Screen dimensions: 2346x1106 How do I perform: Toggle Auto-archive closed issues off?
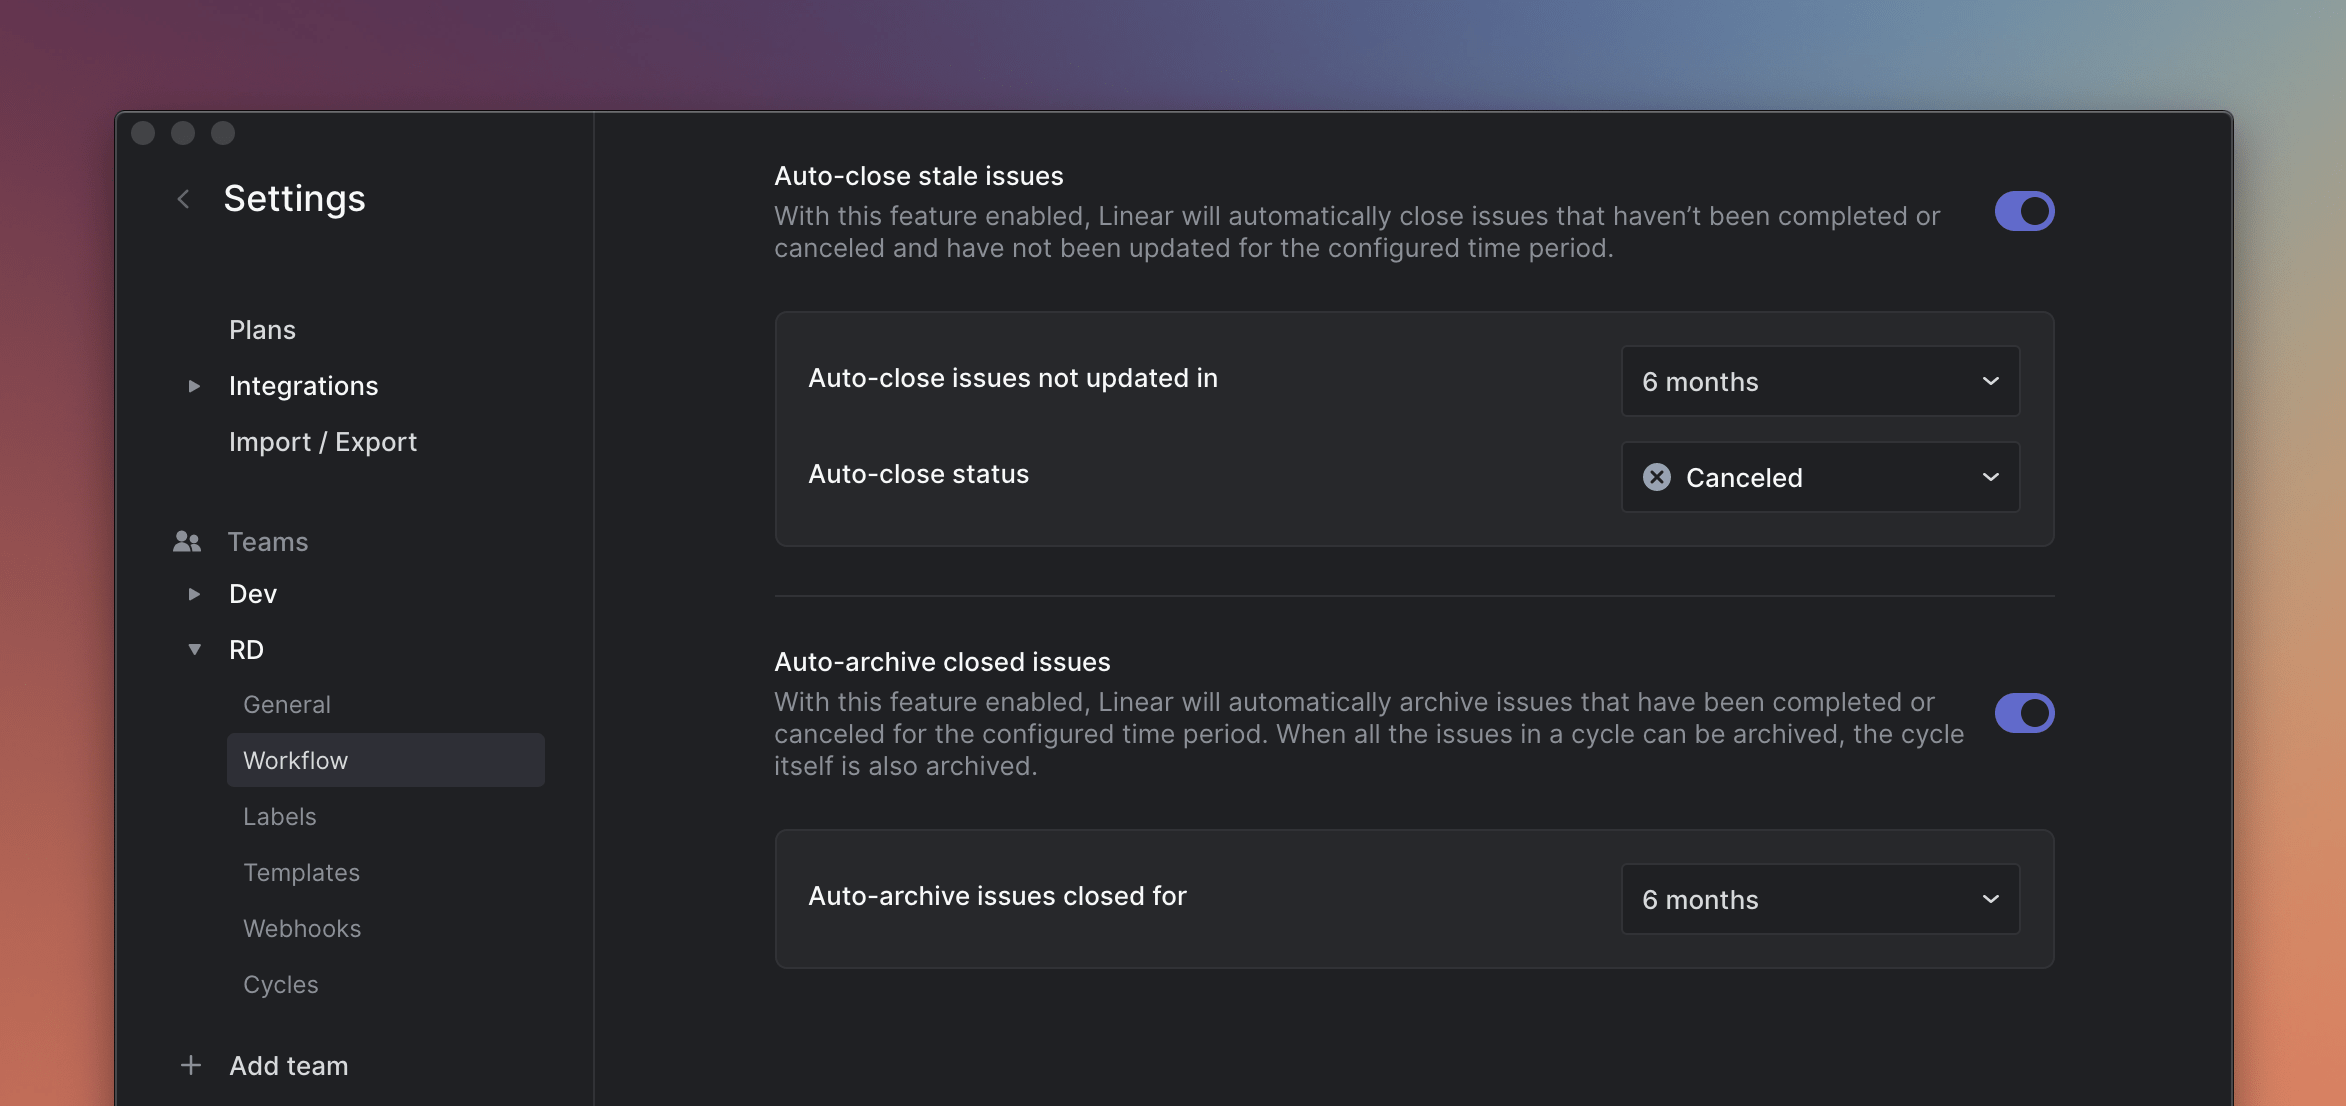(2024, 712)
